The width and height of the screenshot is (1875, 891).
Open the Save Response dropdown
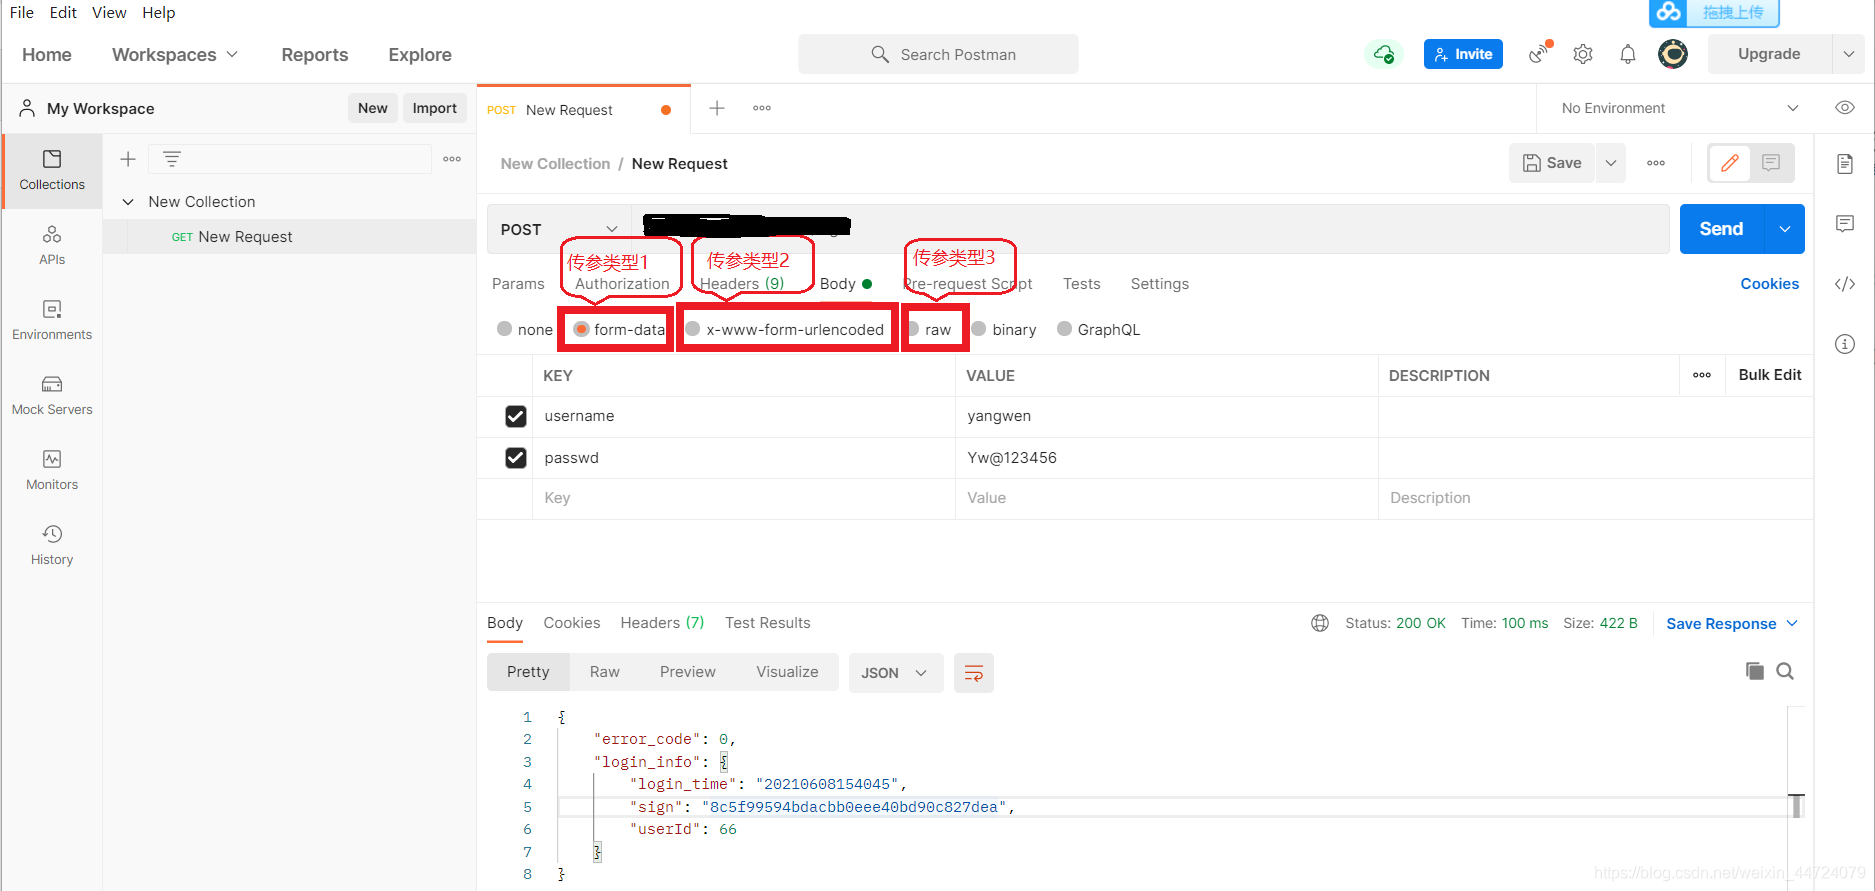point(1732,624)
